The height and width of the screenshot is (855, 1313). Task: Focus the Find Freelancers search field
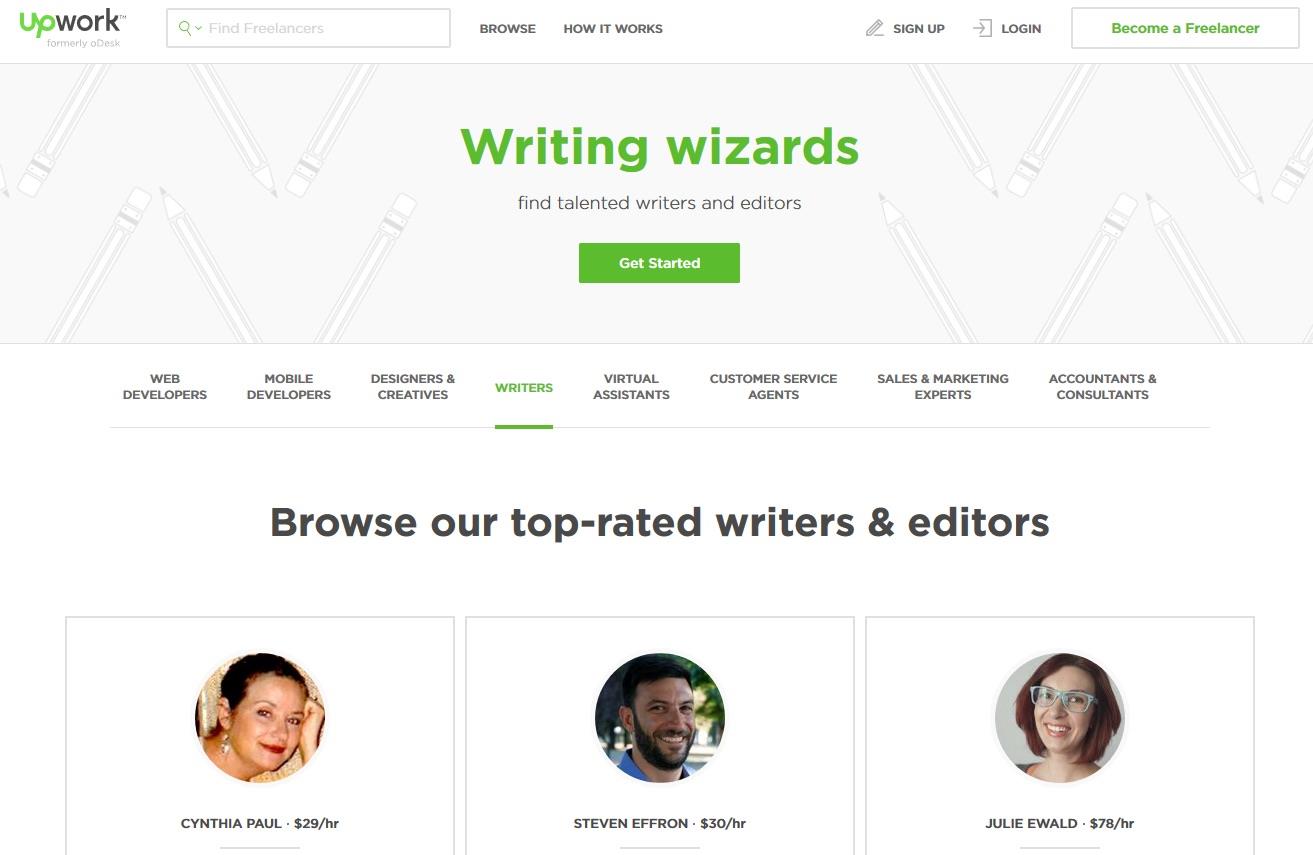pyautogui.click(x=308, y=28)
